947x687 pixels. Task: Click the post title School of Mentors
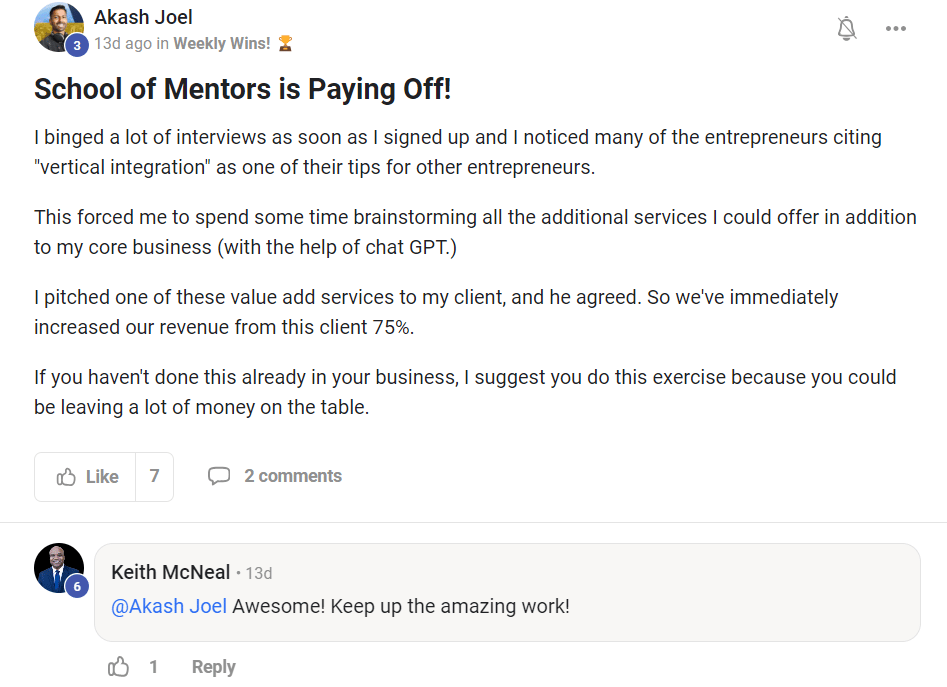pyautogui.click(x=243, y=89)
